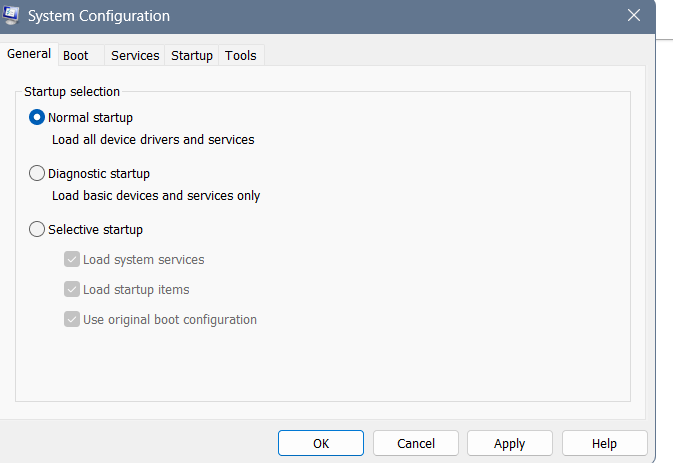The height and width of the screenshot is (463, 673).
Task: Click the 'Load basic devices and services only' text
Action: [156, 195]
